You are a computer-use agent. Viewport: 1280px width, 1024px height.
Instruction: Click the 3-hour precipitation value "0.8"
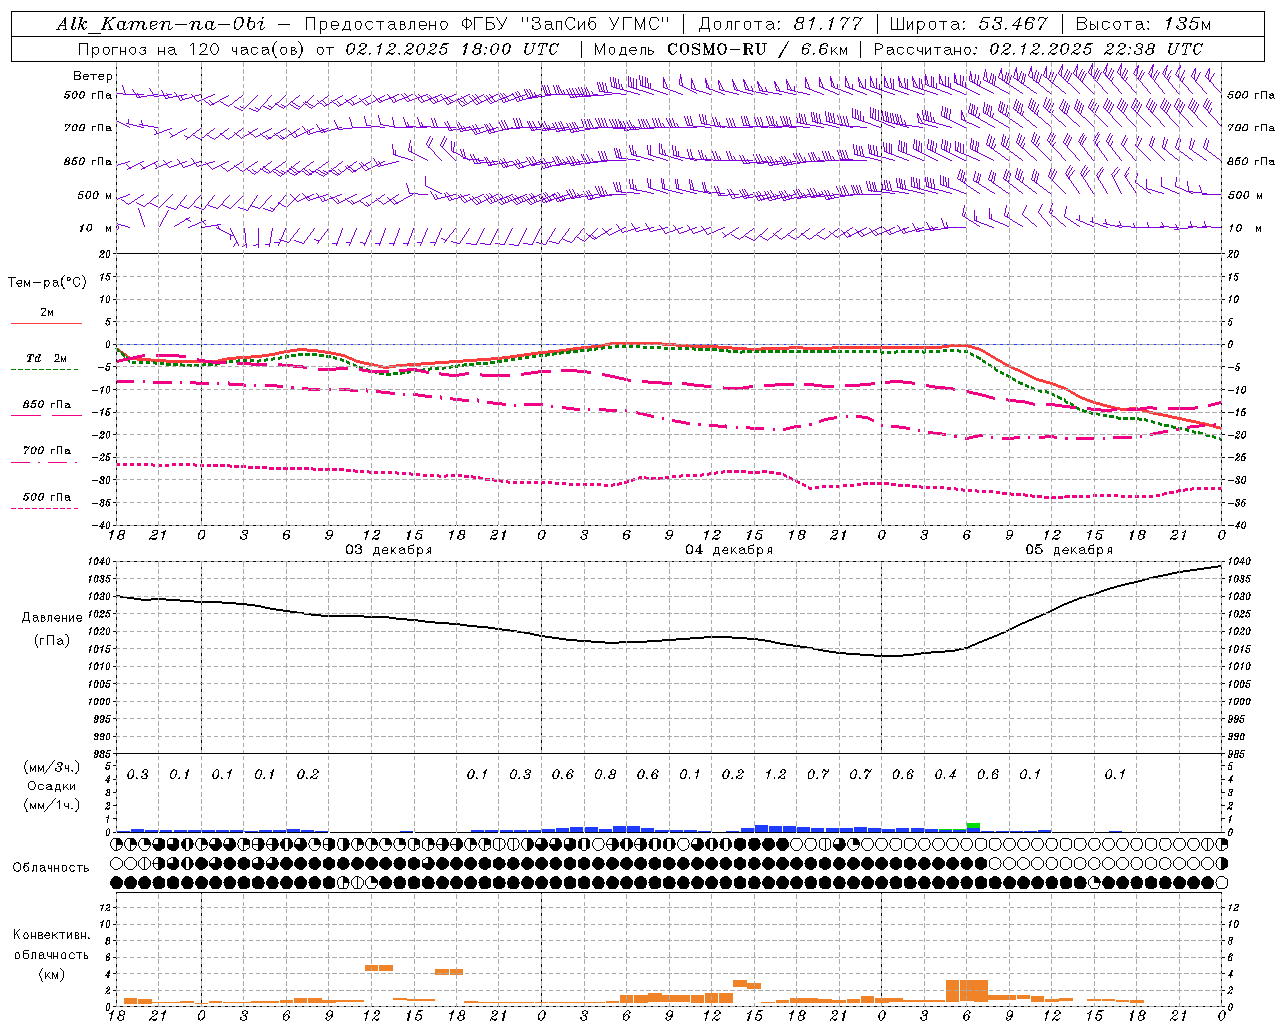click(x=605, y=774)
